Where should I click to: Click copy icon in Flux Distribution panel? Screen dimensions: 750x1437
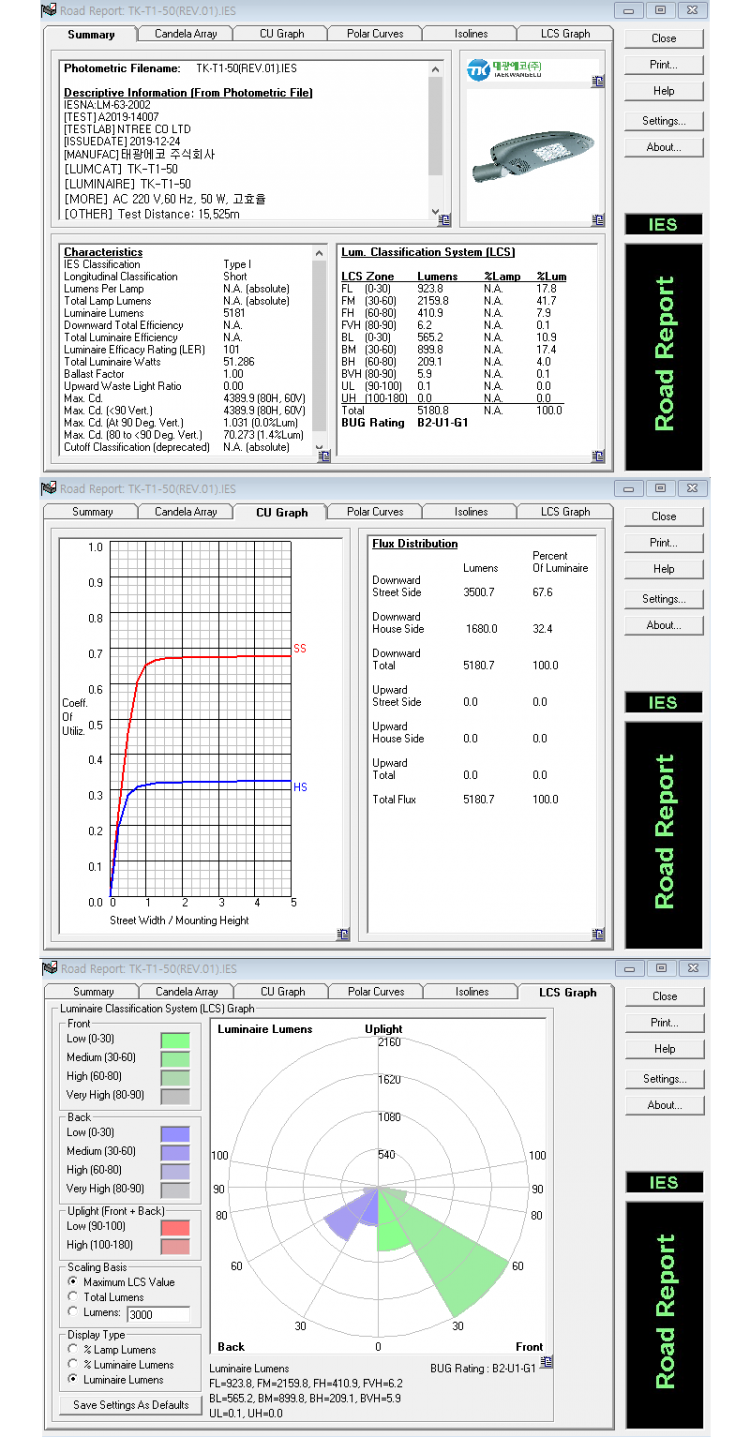pos(598,934)
